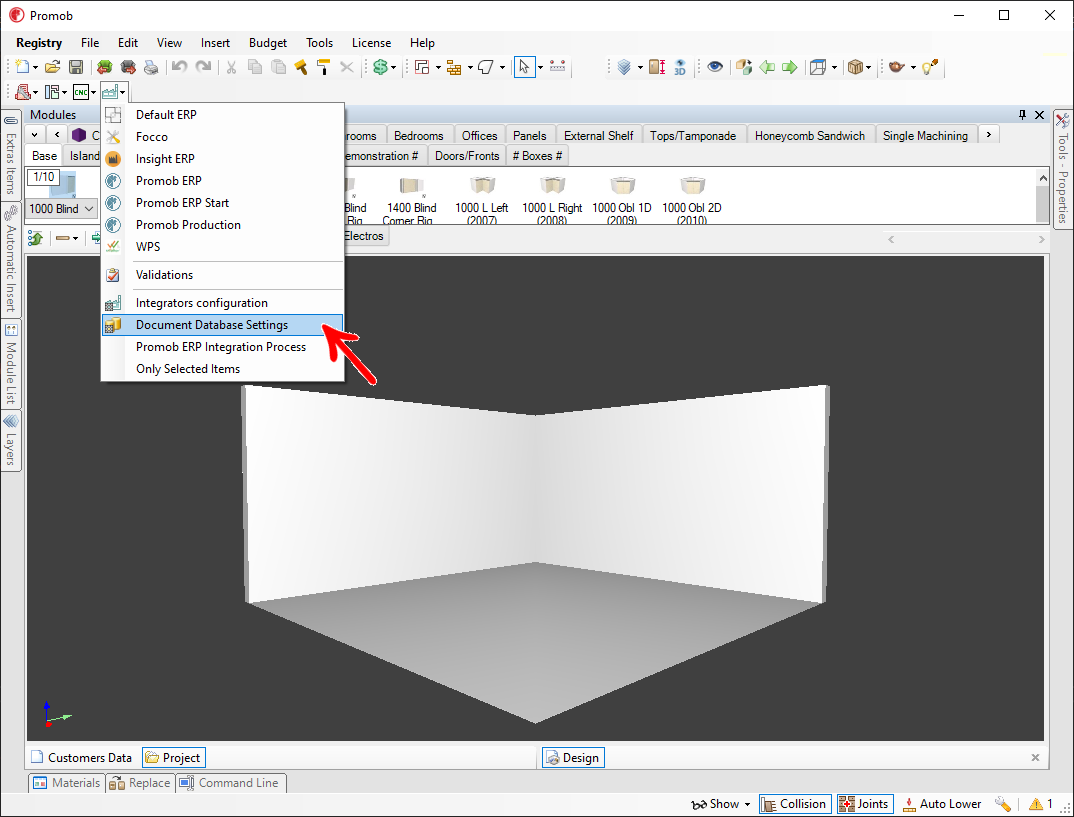Open the vertical Layers side panel tab

pyautogui.click(x=11, y=441)
